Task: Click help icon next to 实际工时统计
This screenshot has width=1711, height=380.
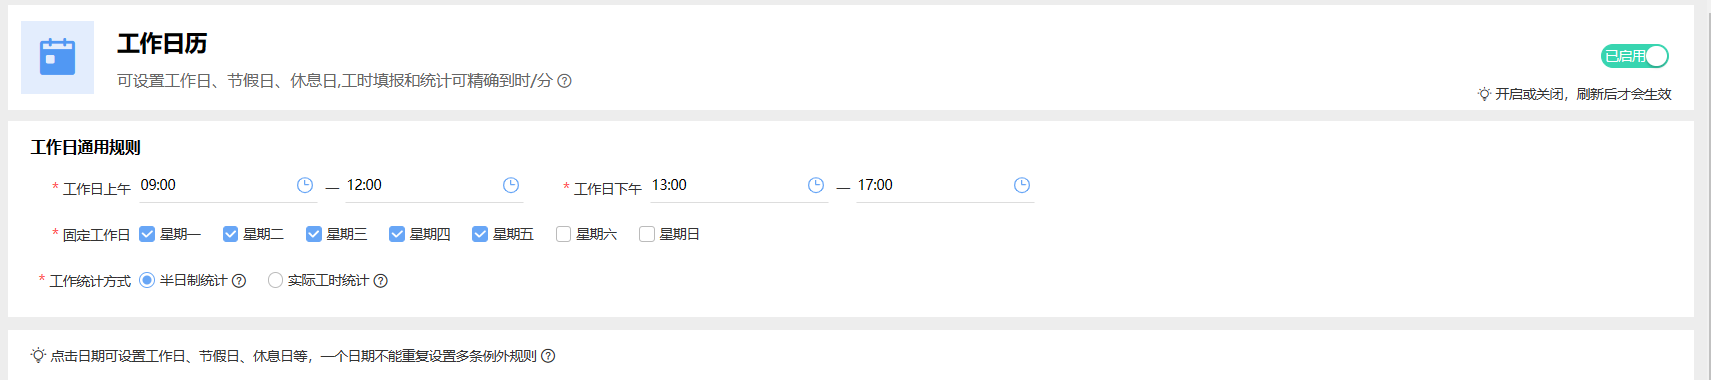Action: [381, 281]
